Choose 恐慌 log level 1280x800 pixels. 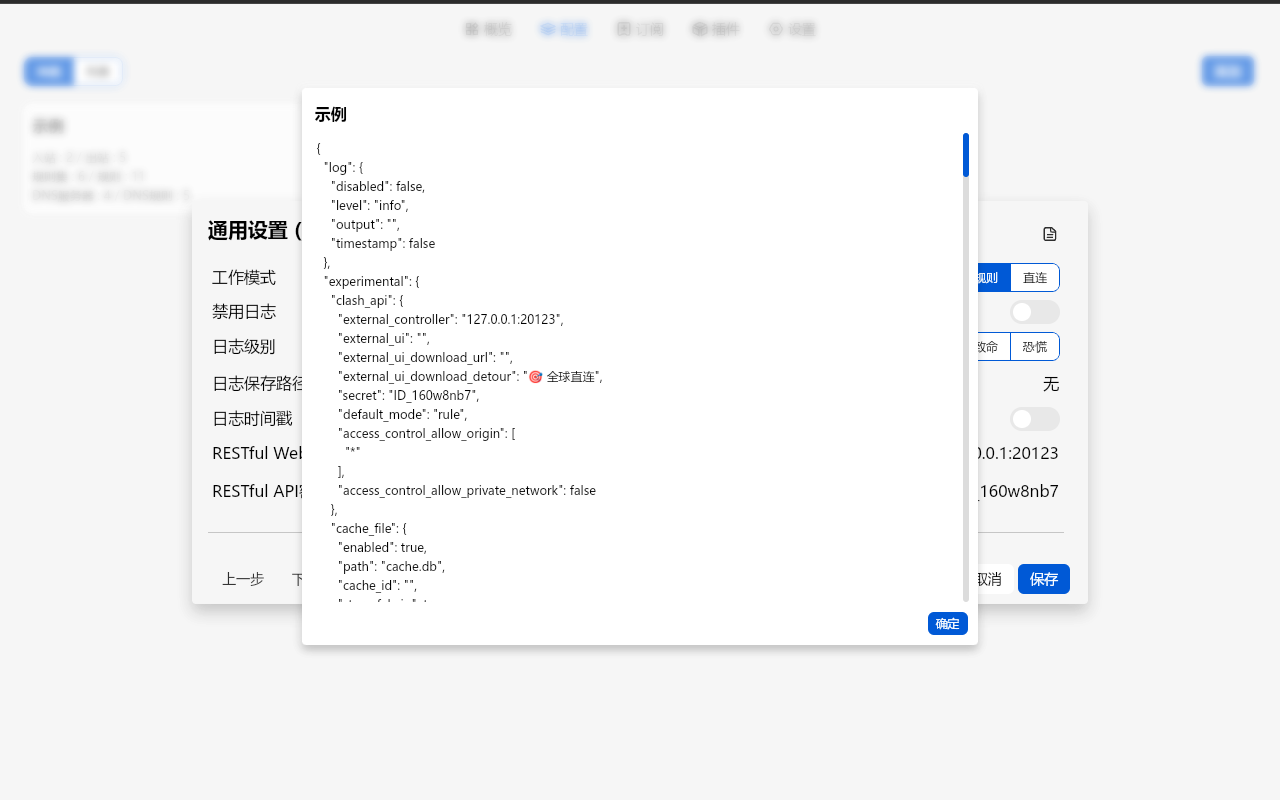pos(1035,347)
